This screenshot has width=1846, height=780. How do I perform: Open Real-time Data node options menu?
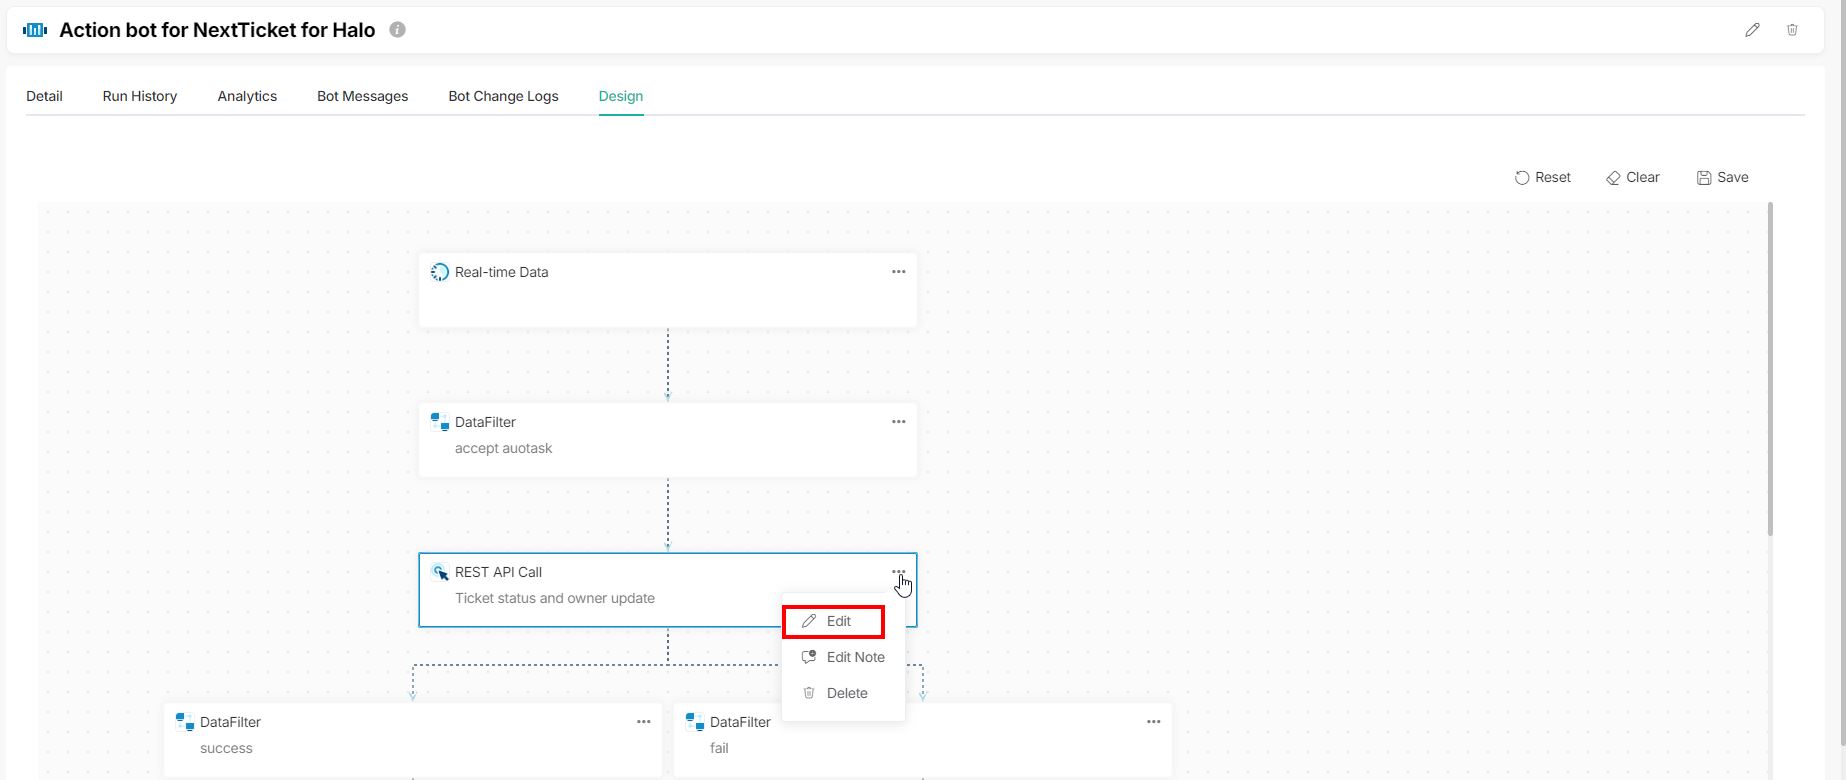(898, 272)
